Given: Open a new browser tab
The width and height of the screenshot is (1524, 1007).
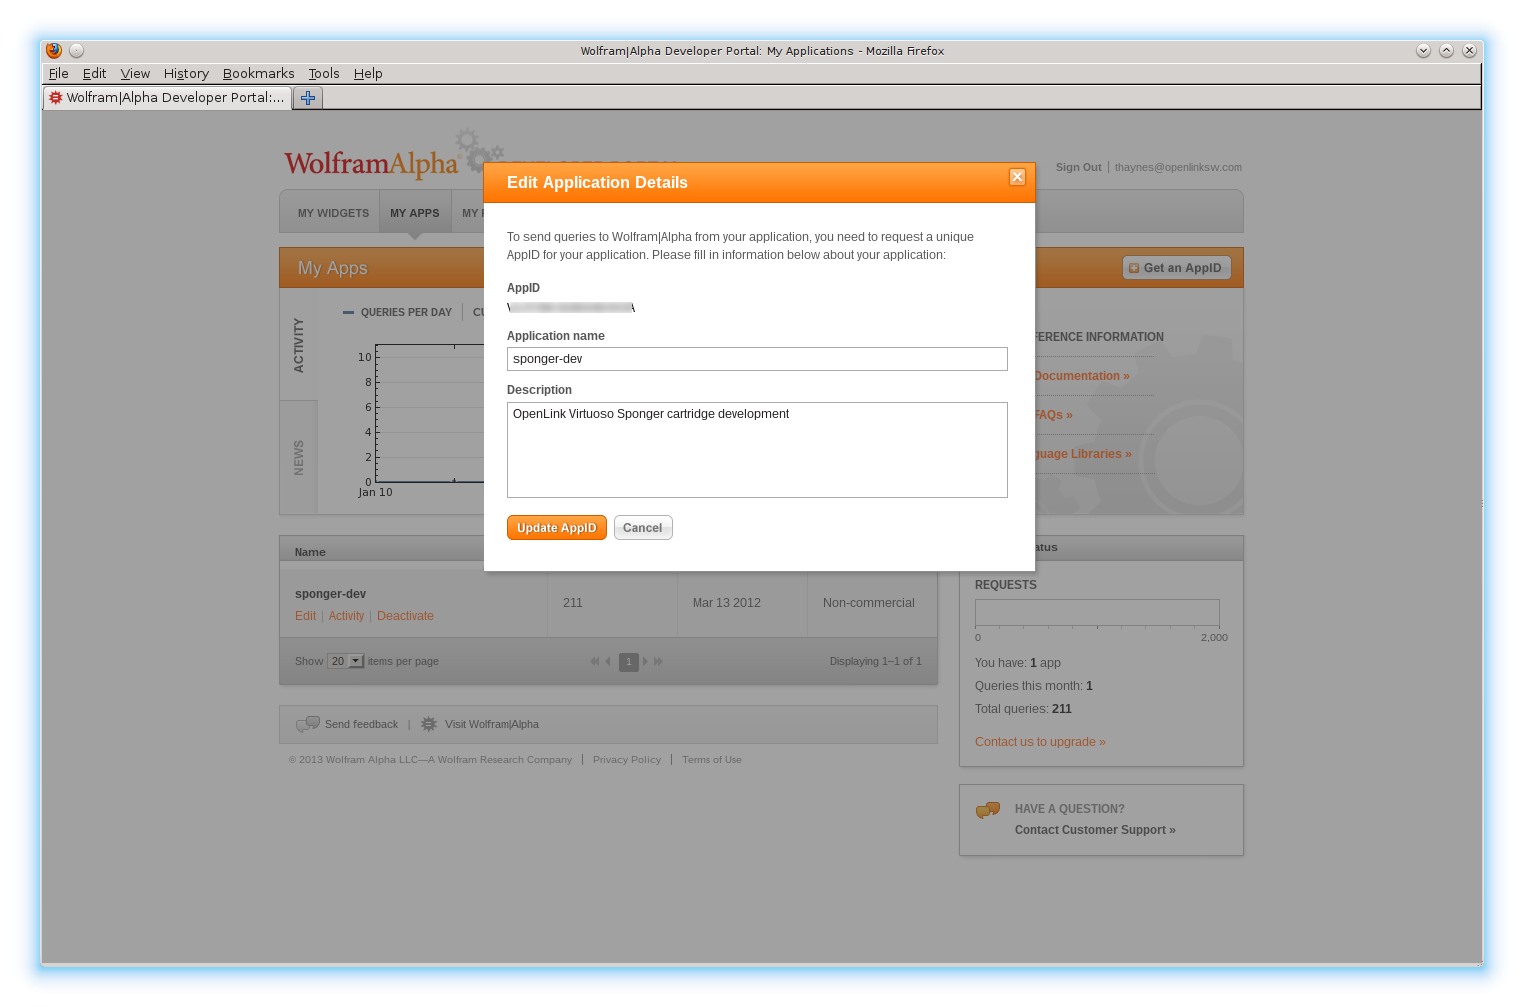Looking at the screenshot, I should click(x=308, y=98).
